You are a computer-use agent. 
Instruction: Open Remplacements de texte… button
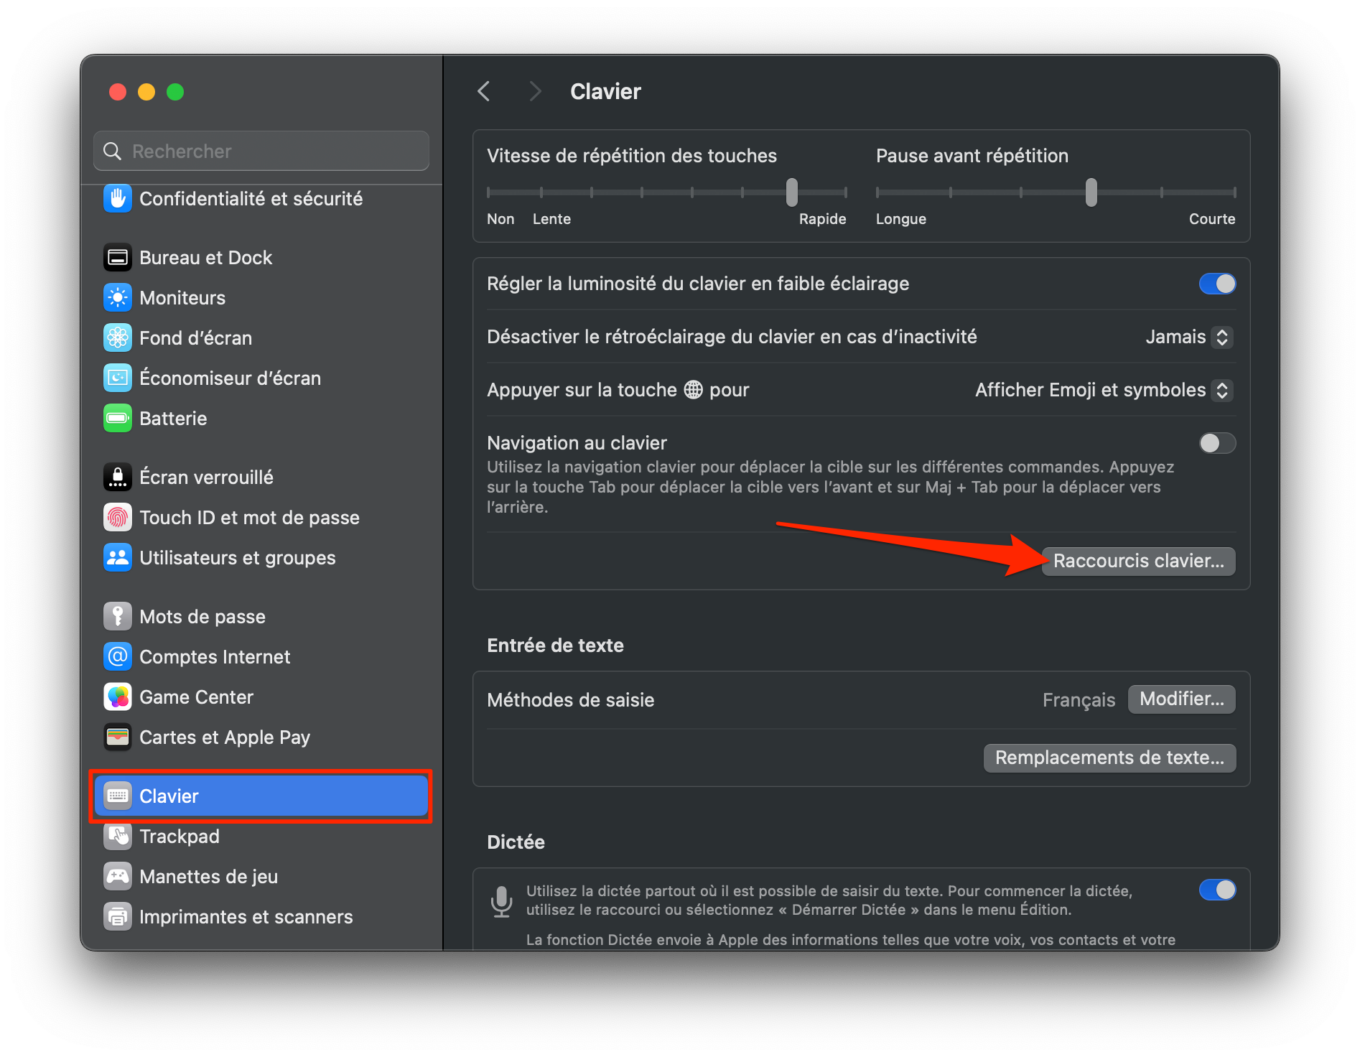coord(1109,758)
